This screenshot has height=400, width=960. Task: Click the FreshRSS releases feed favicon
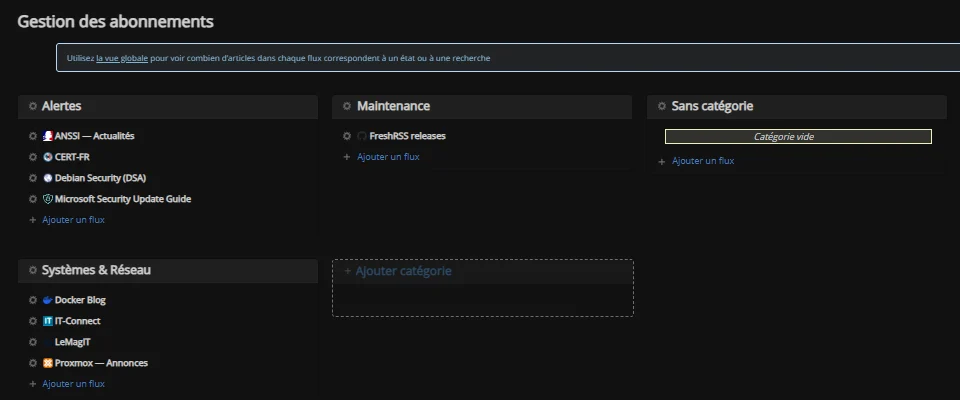pos(362,136)
